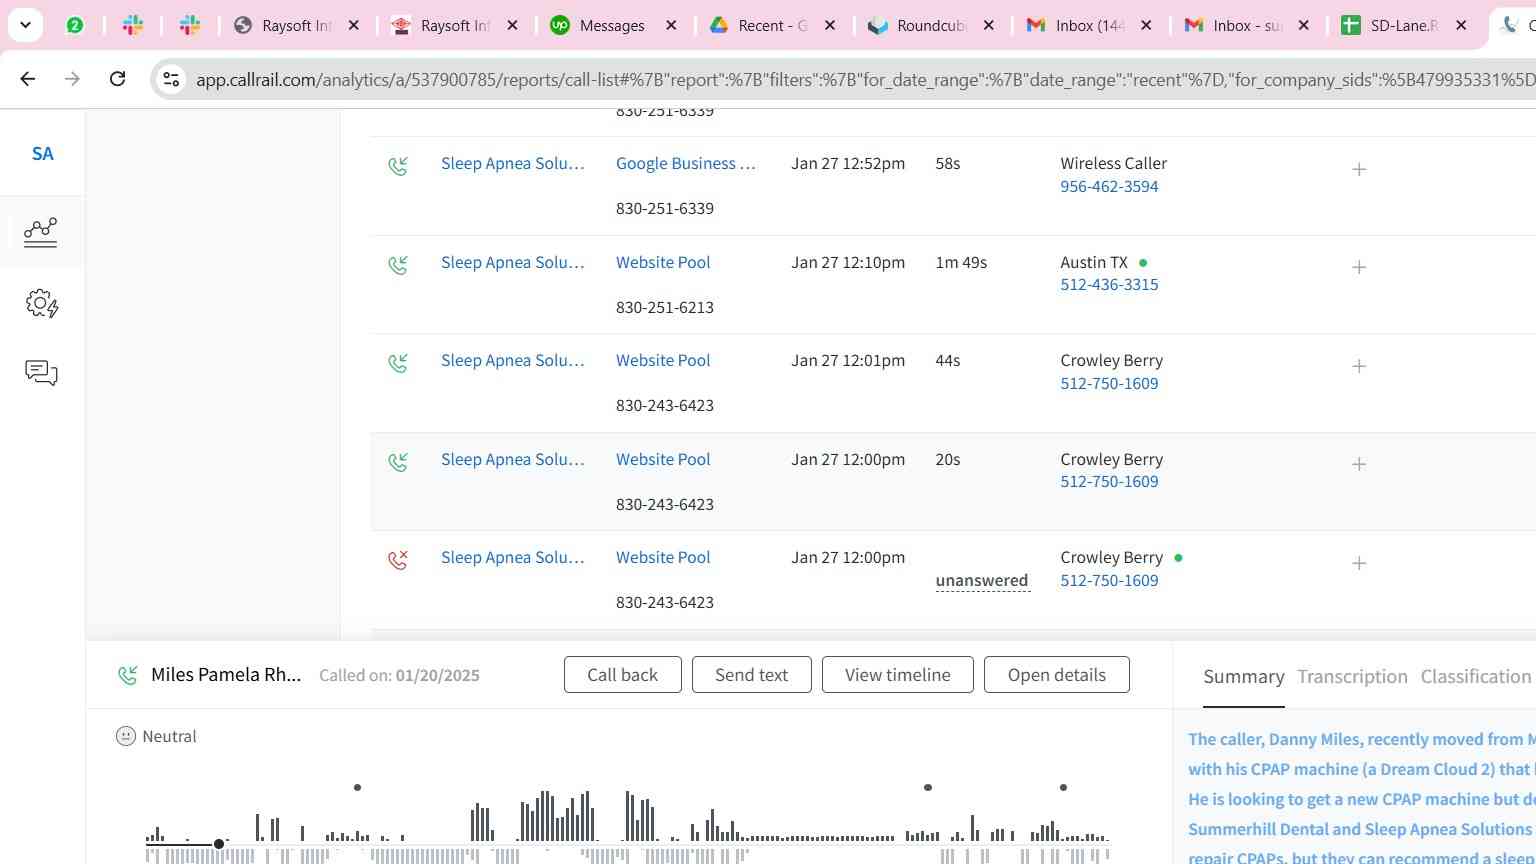
Task: Click the Jan 27 12:10pm timestamp
Action: (848, 262)
